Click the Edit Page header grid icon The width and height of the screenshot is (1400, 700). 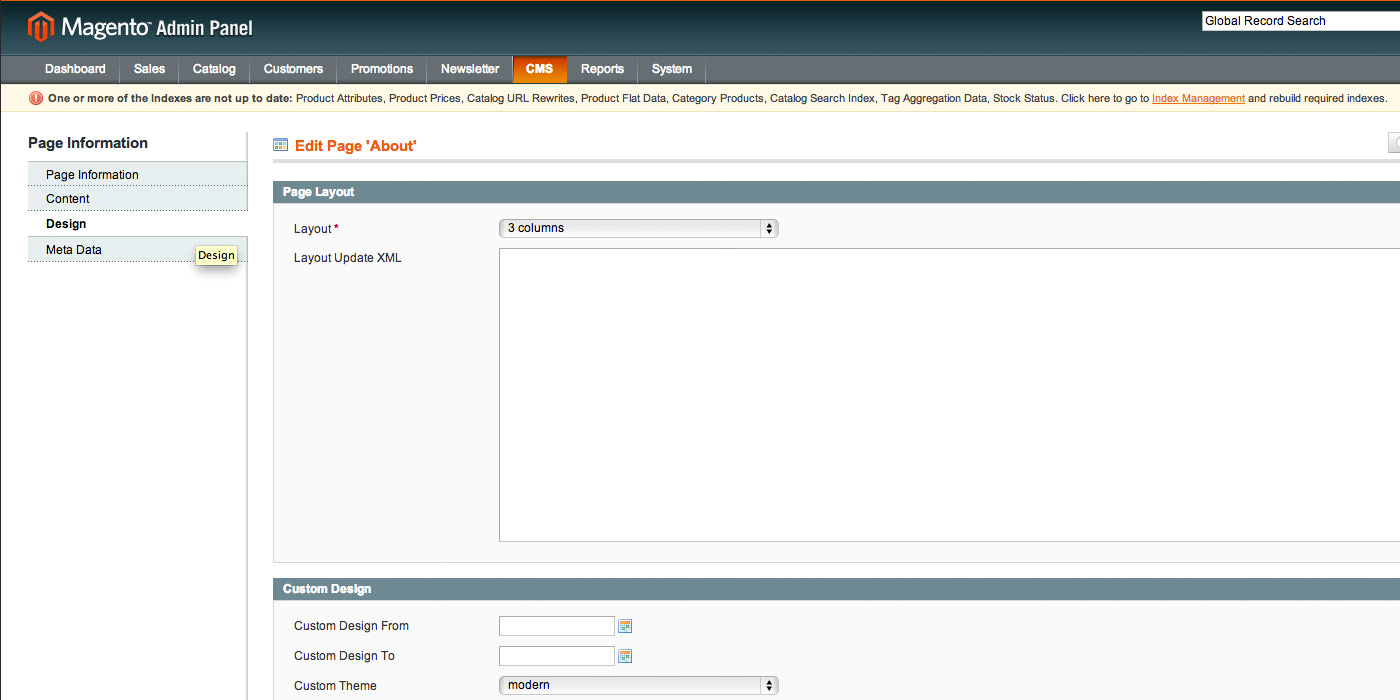point(281,145)
